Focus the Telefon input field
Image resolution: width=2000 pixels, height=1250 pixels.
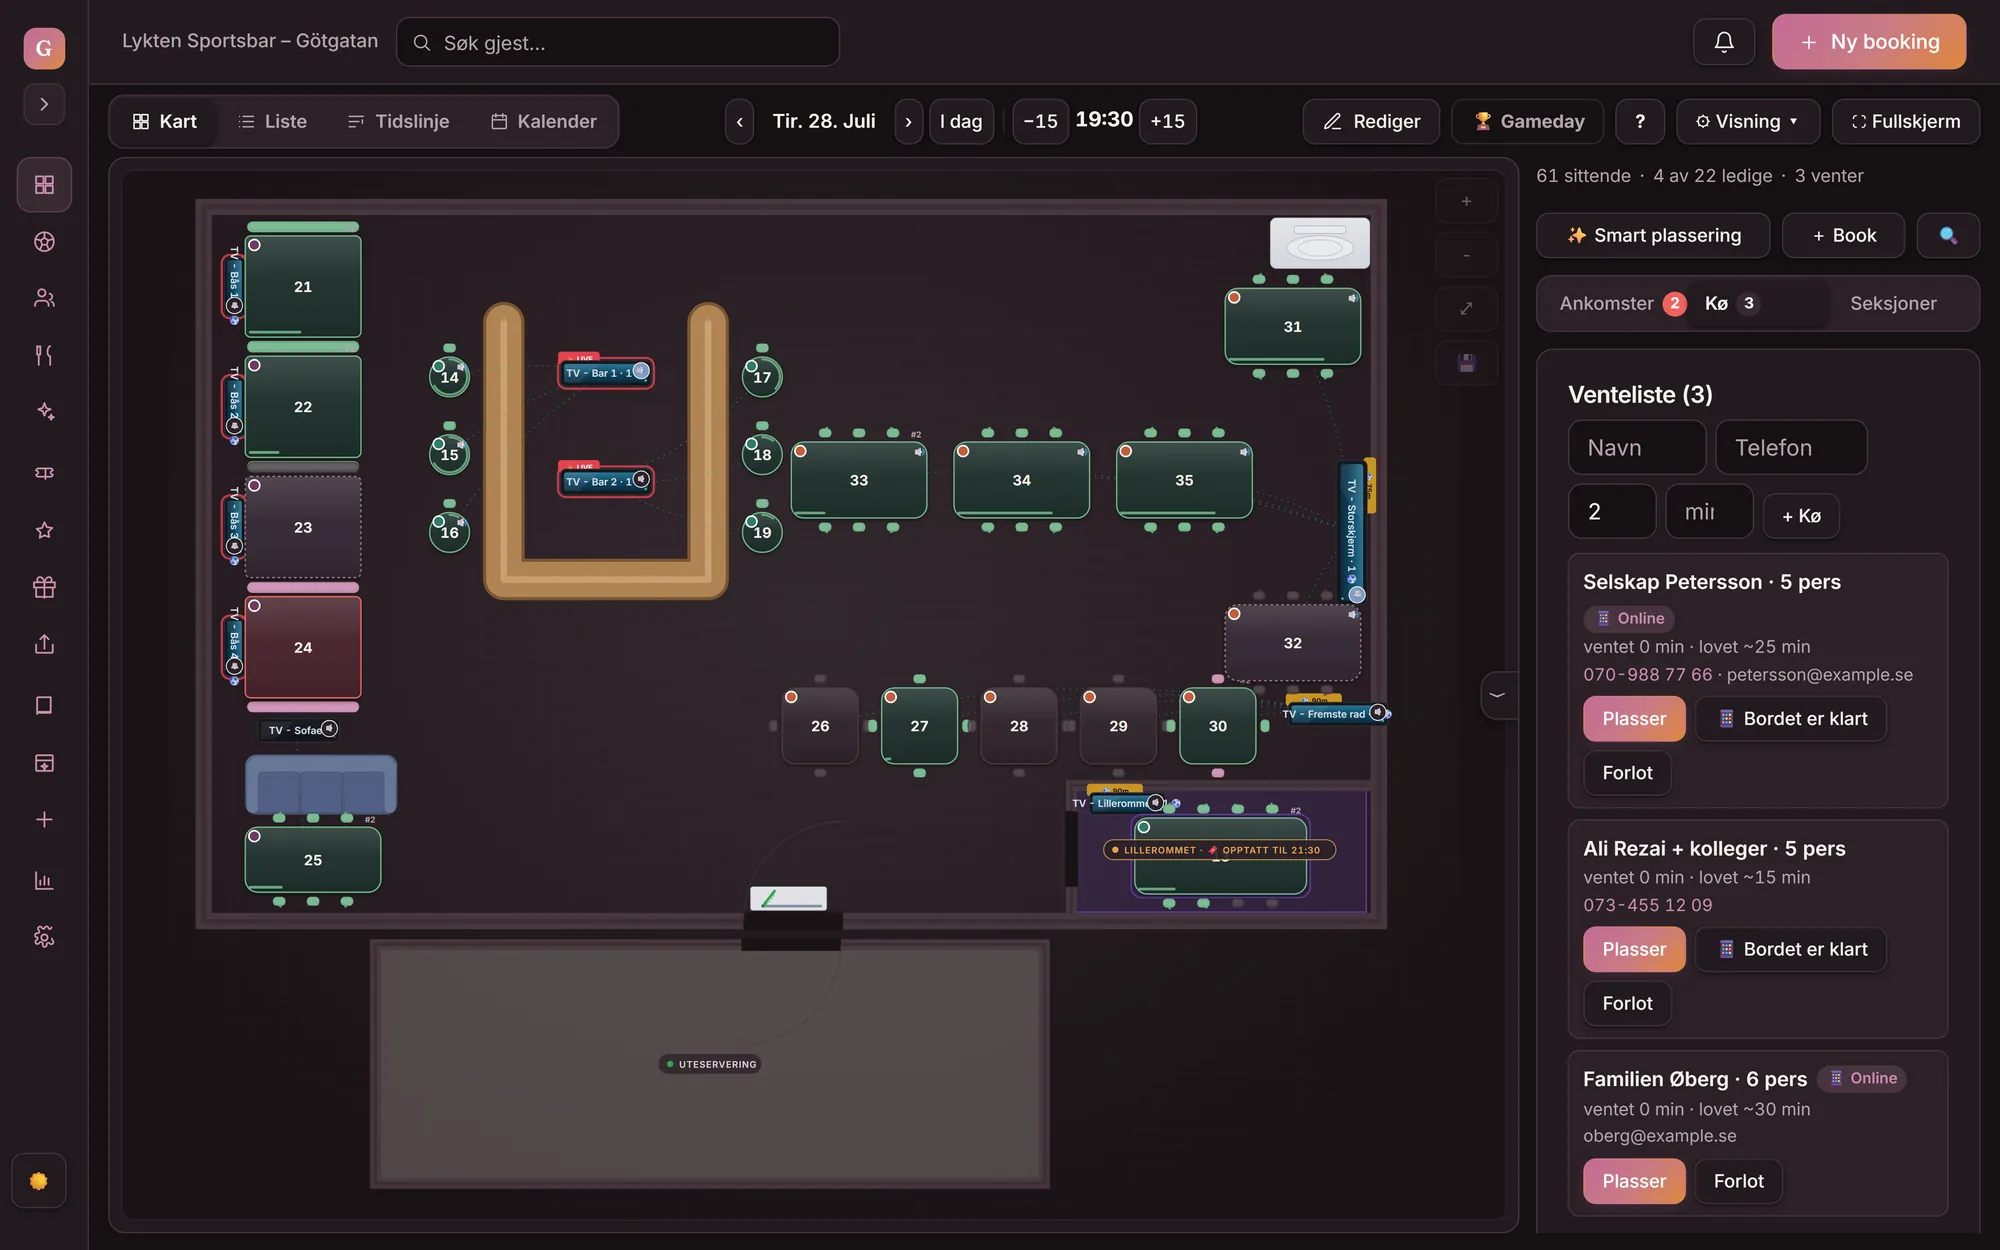1791,447
